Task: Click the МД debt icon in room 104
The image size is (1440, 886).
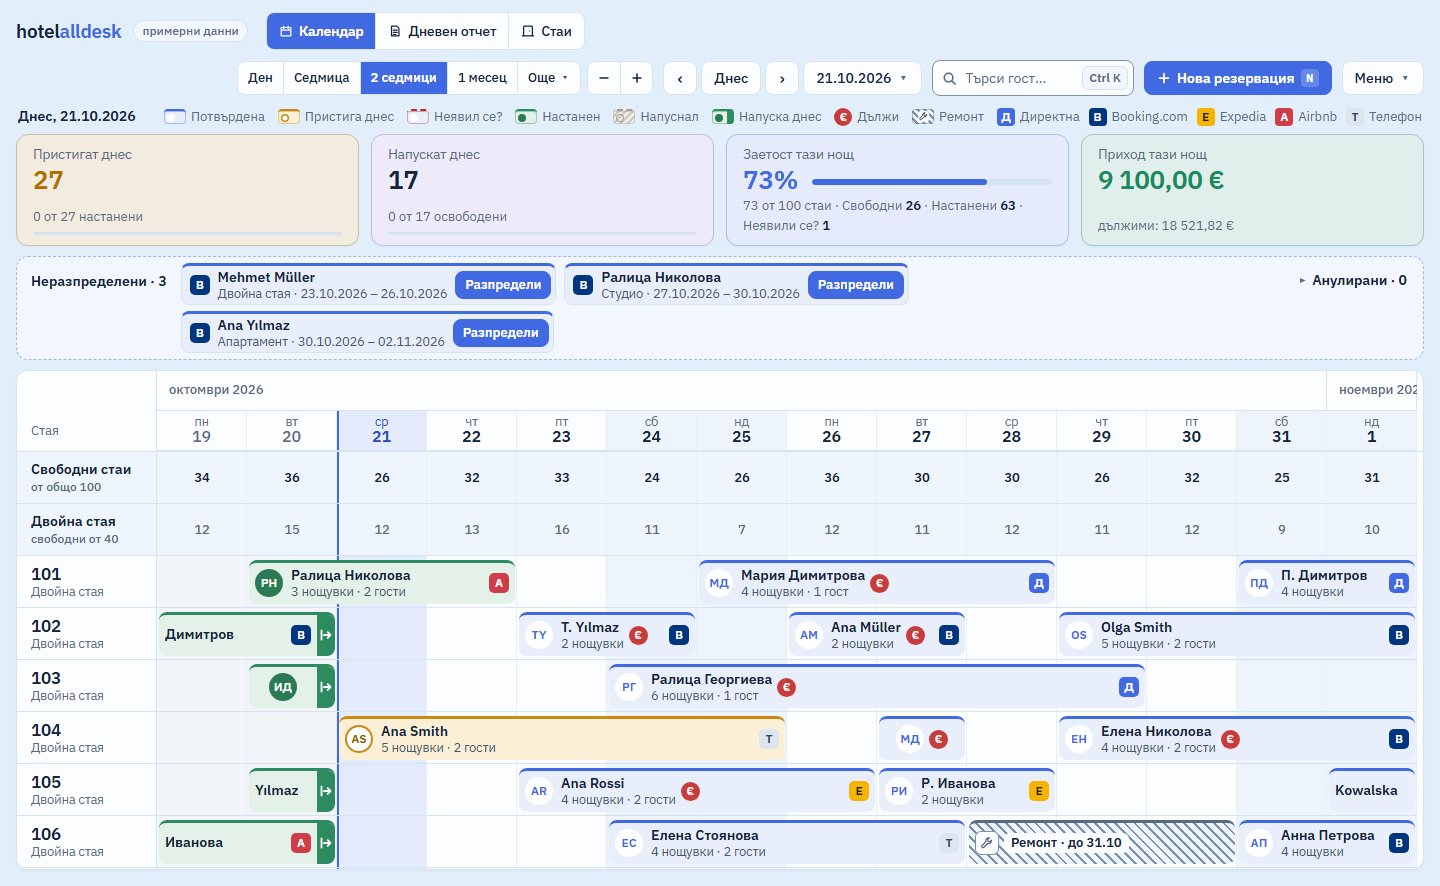Action: 938,739
